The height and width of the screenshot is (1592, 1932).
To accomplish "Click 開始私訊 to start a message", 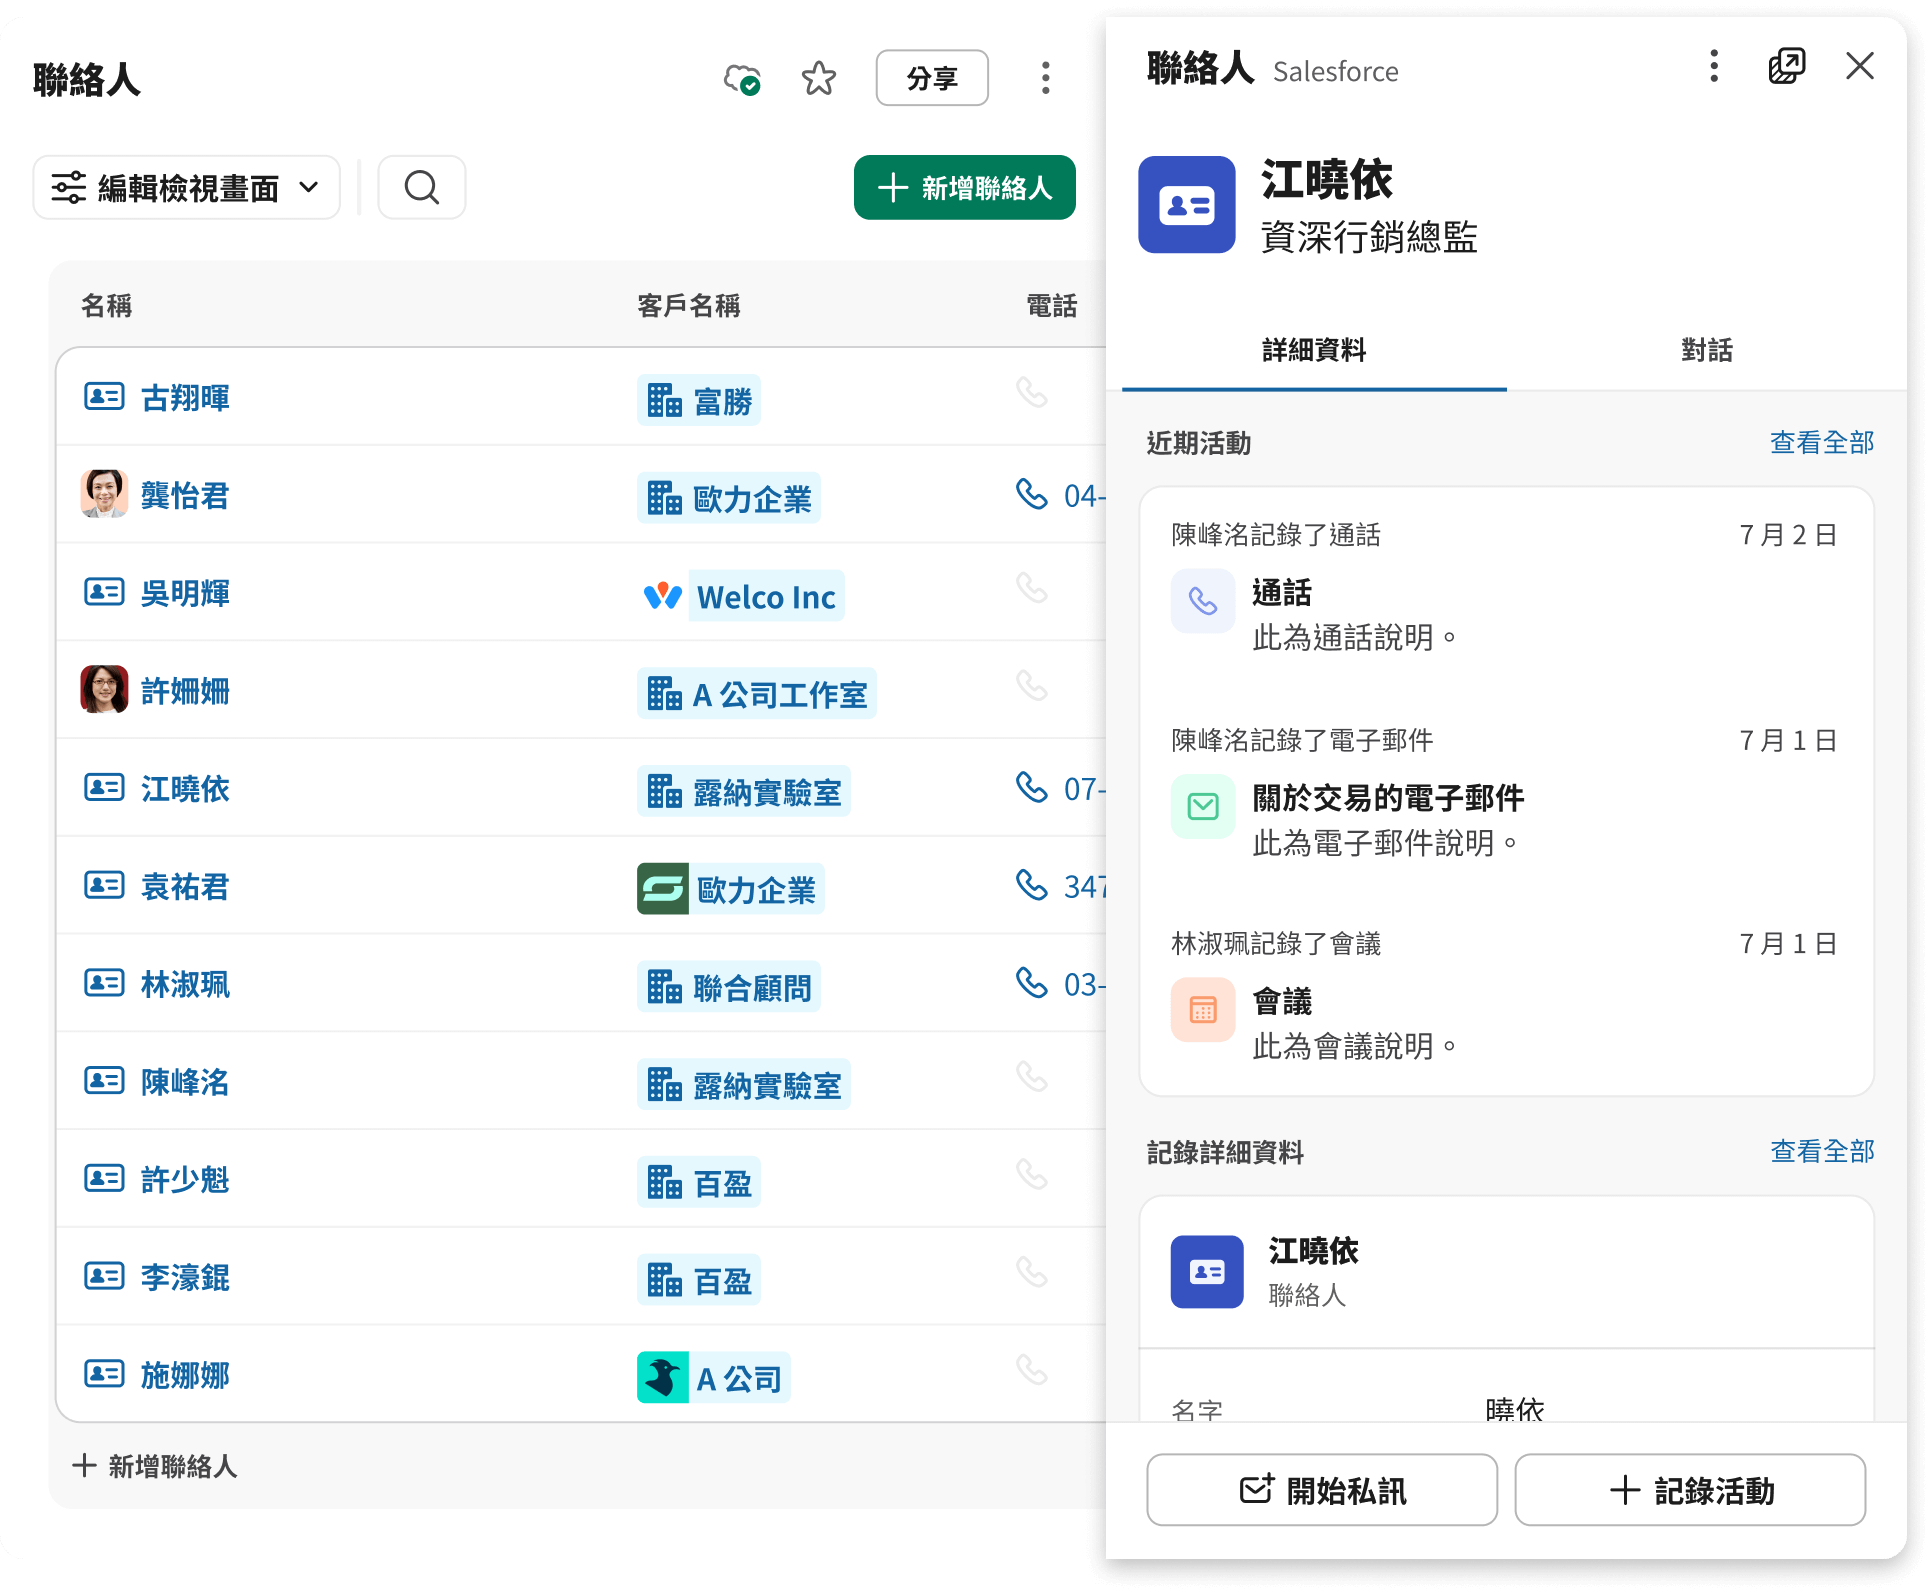I will point(1322,1490).
